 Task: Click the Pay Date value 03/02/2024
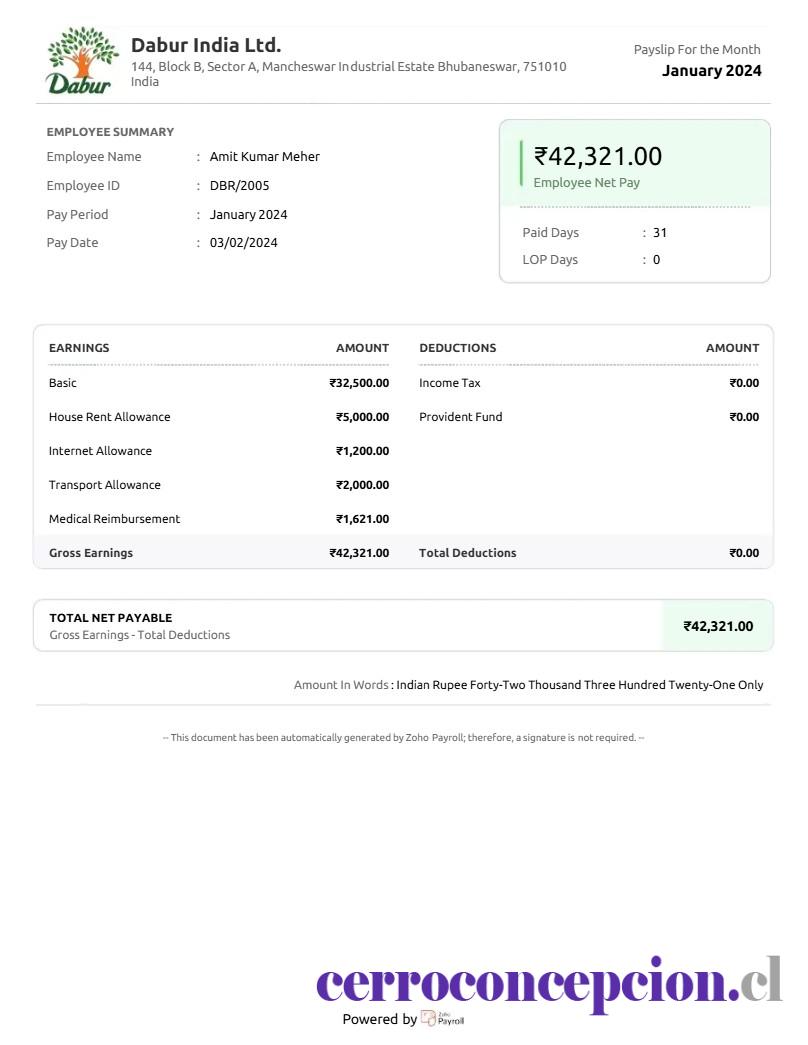pos(243,243)
